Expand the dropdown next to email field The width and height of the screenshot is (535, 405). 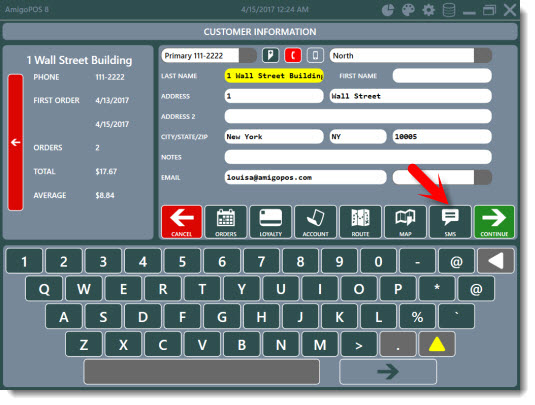[483, 177]
